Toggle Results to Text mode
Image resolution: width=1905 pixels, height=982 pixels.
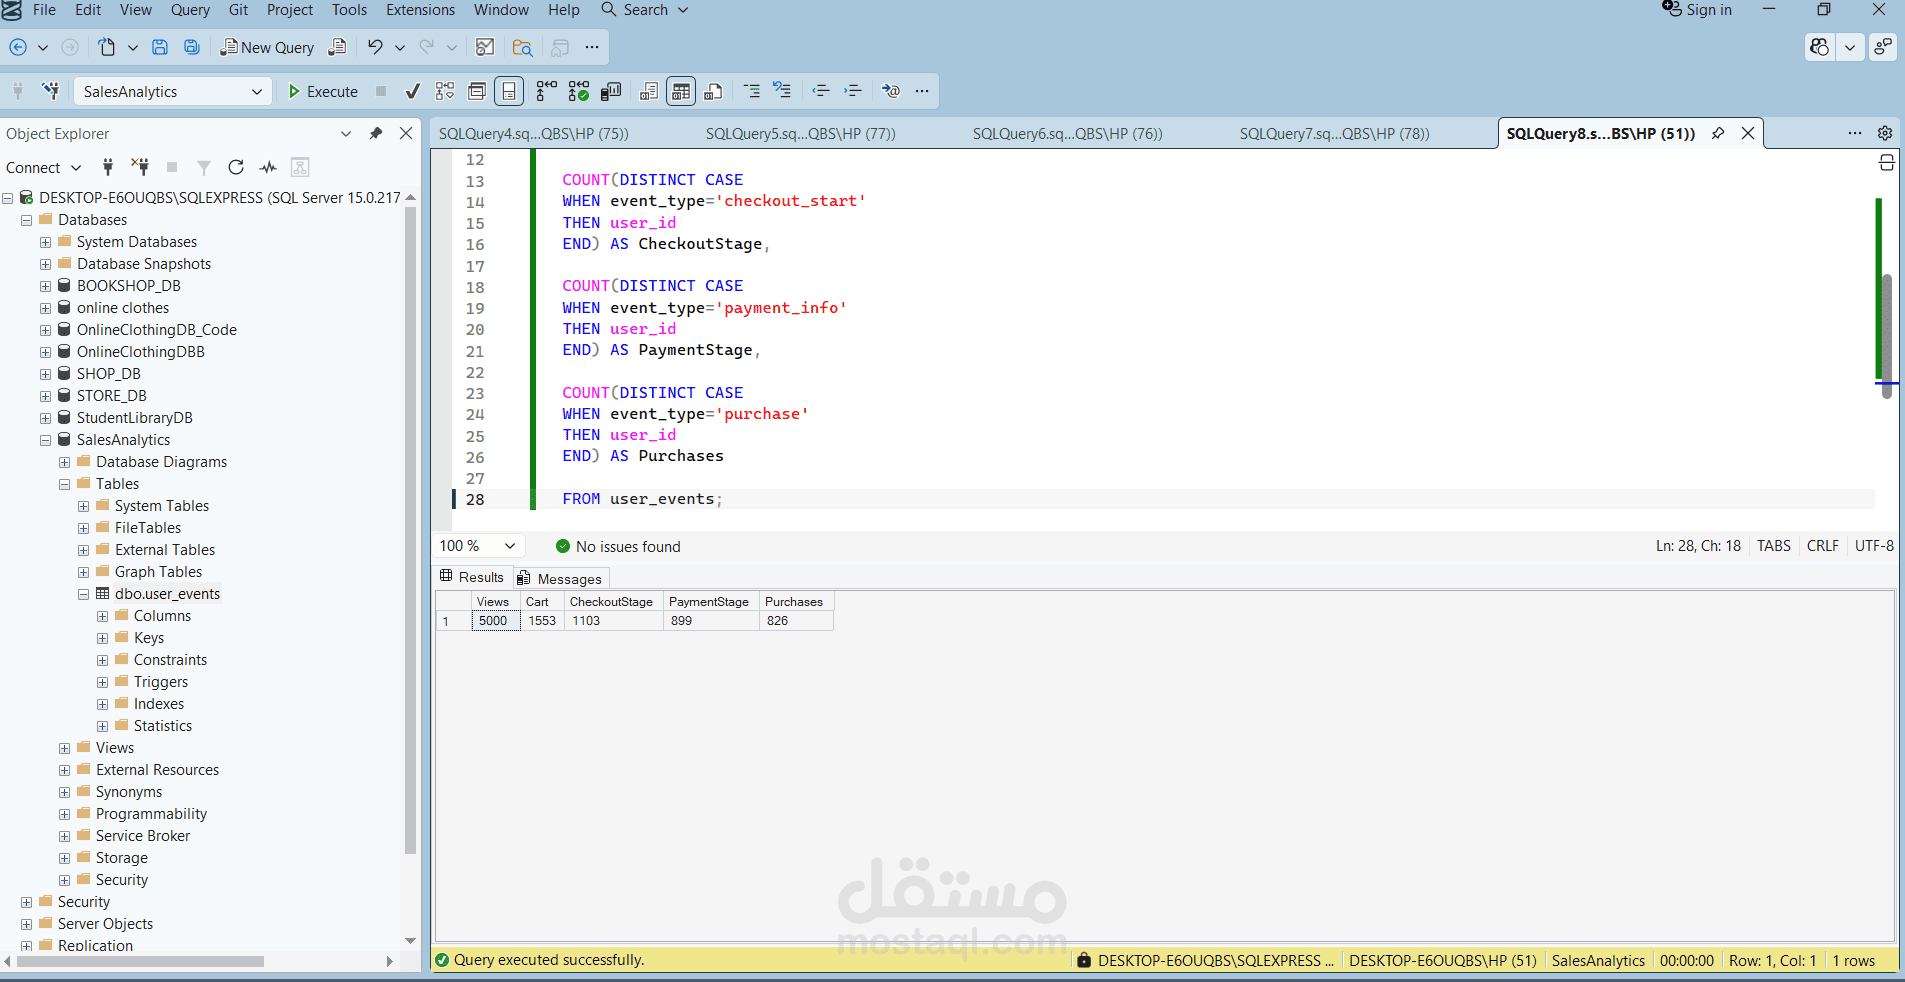[x=649, y=91]
